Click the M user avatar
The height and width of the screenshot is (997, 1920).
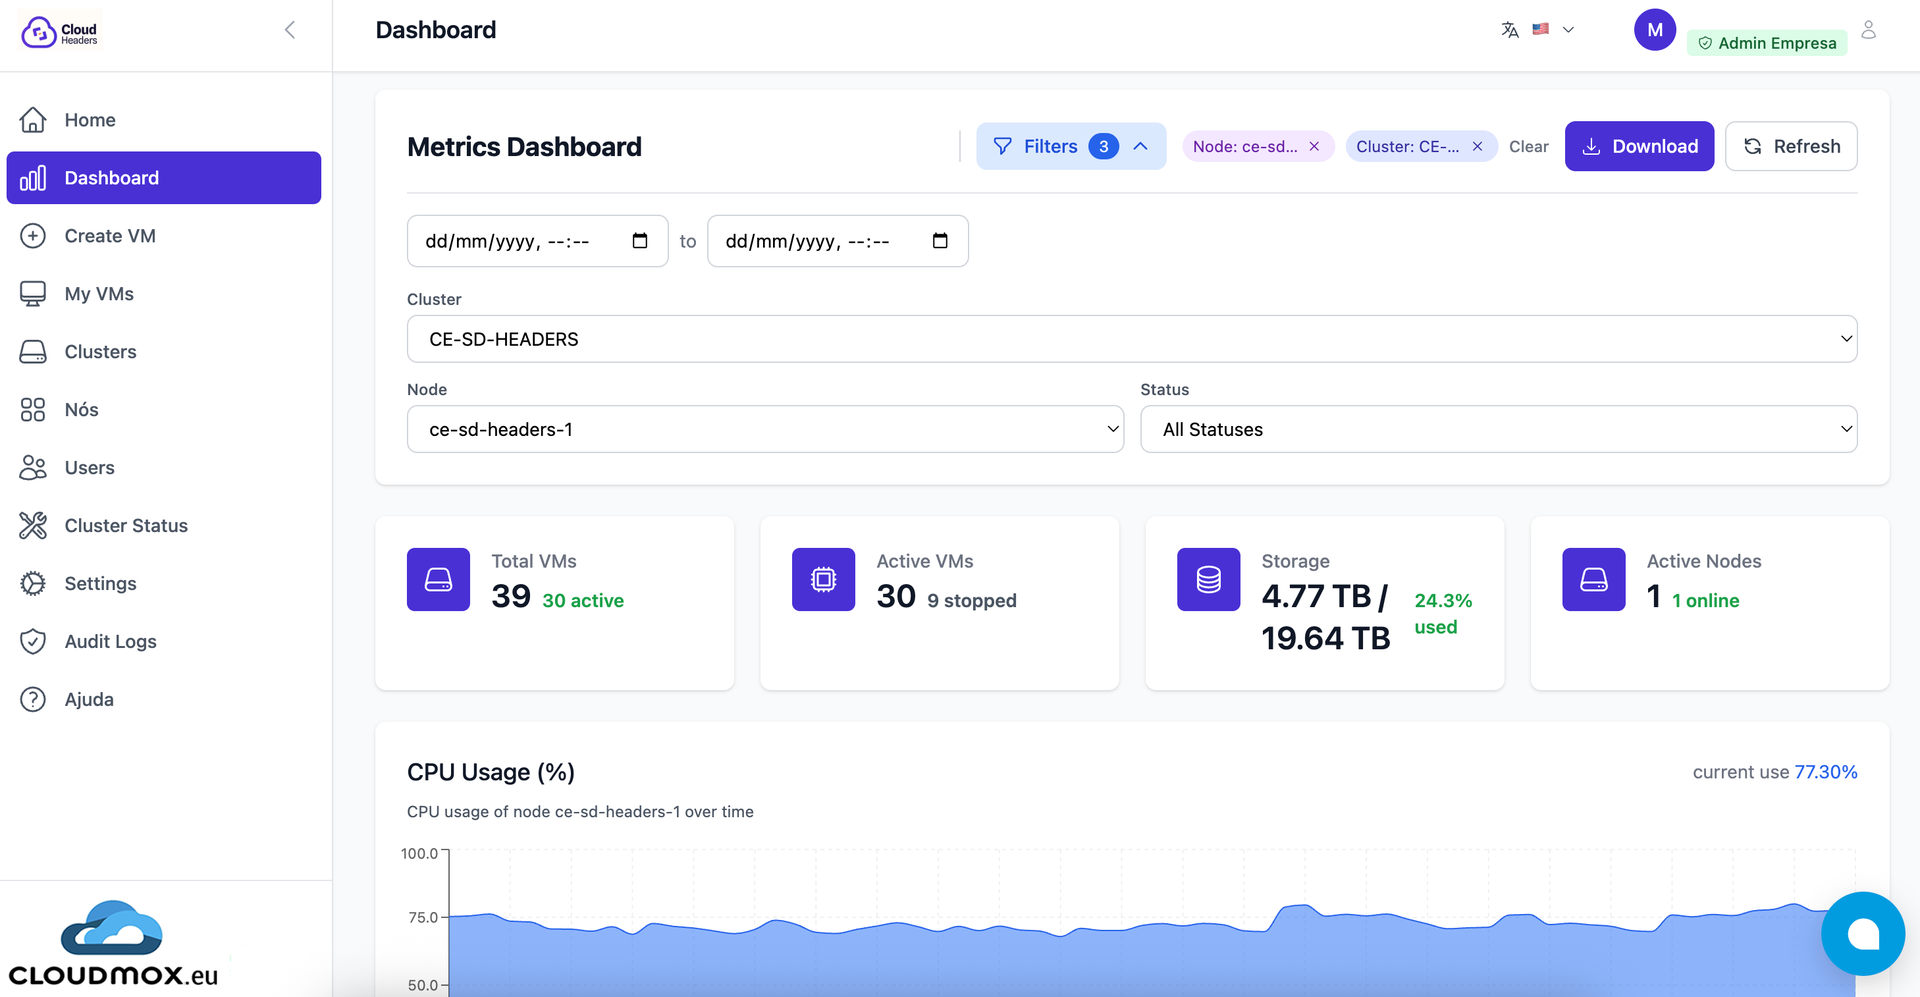pyautogui.click(x=1654, y=30)
